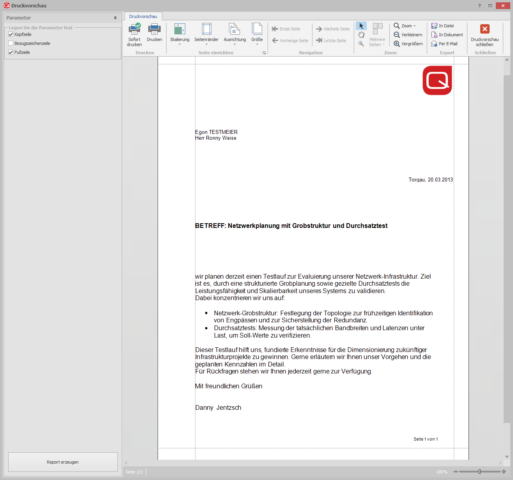The image size is (513, 480).
Task: Open the Ausrichtung orientation dropdown
Action: pos(235,34)
